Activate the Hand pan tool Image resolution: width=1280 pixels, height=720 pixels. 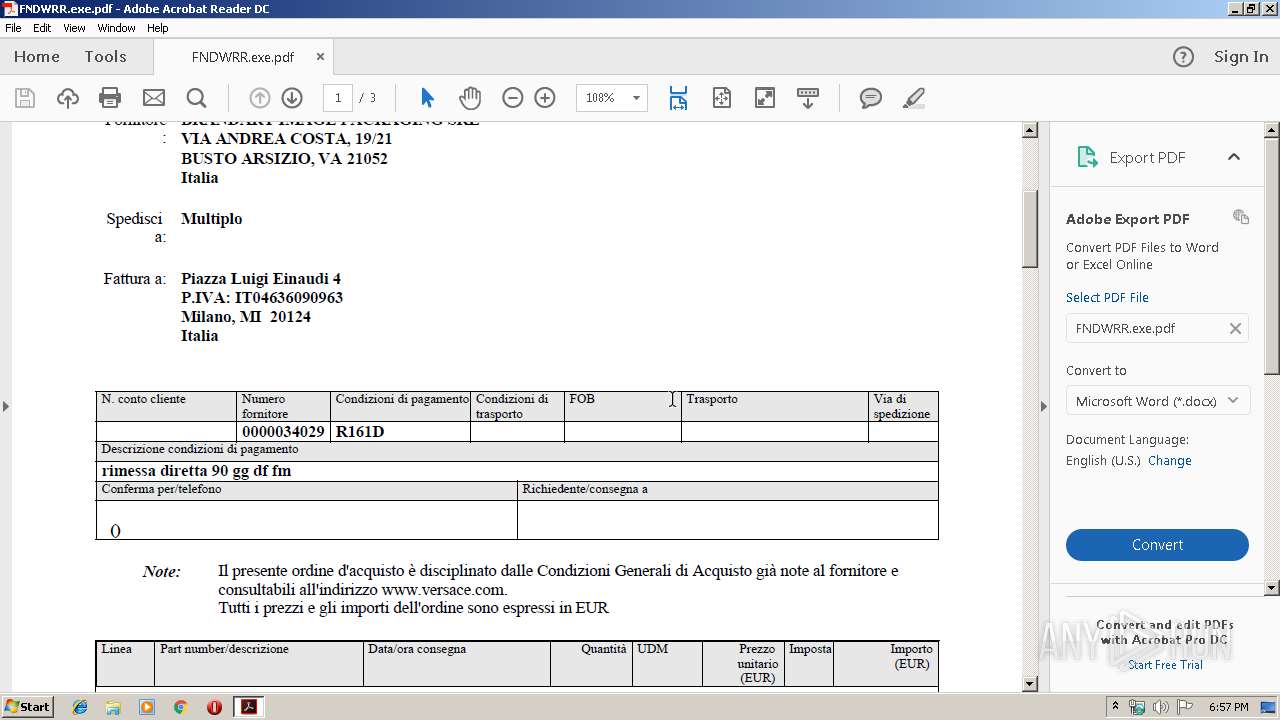click(470, 98)
